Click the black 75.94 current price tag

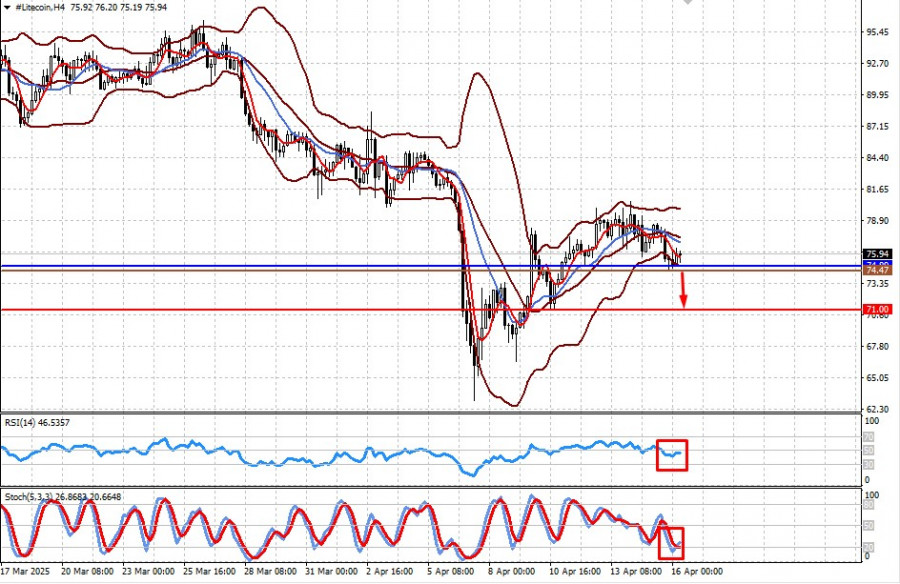877,254
